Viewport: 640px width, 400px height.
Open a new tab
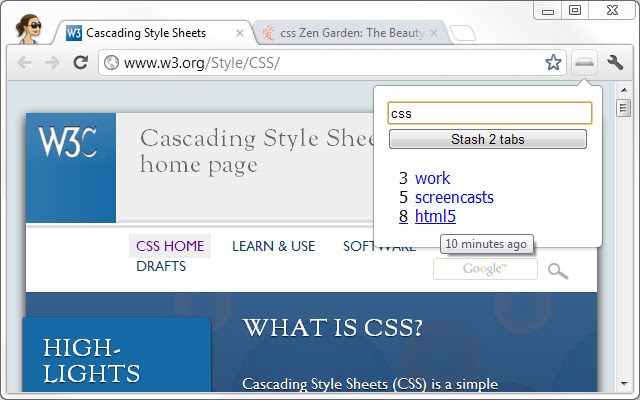(x=463, y=33)
